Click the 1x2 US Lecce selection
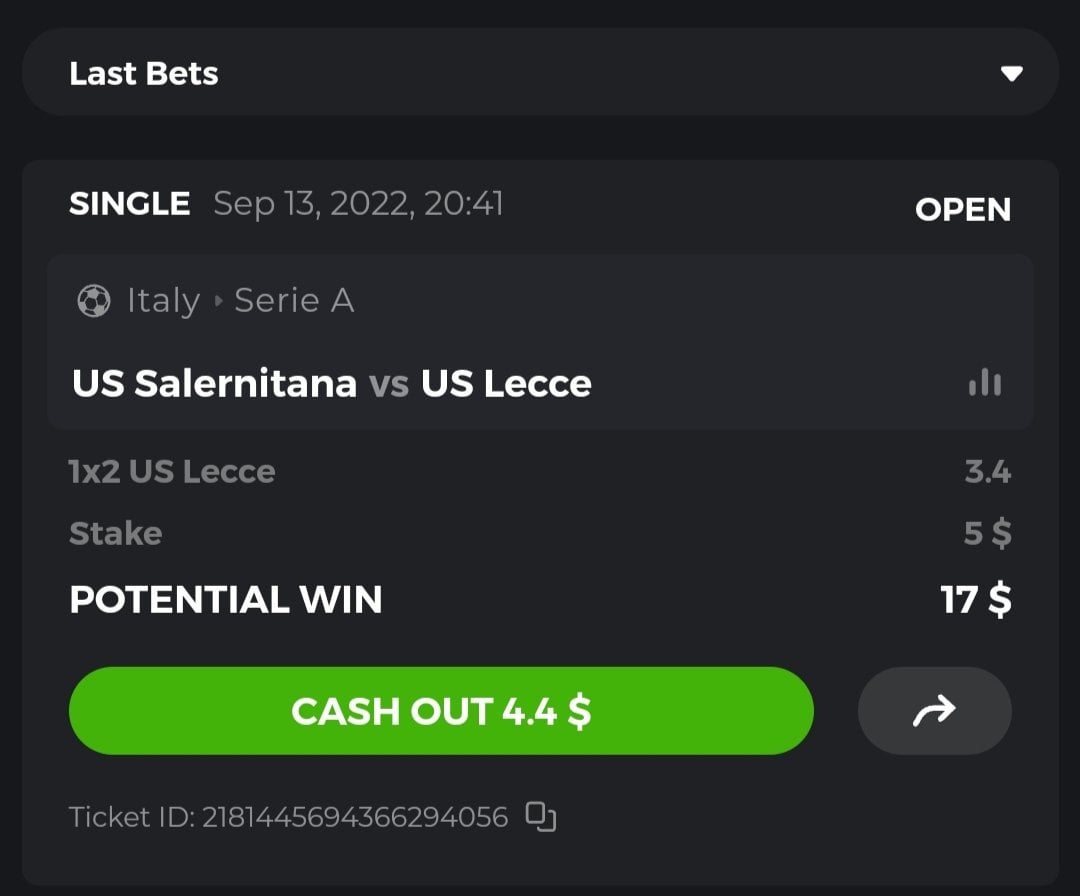The width and height of the screenshot is (1080, 896). point(172,471)
